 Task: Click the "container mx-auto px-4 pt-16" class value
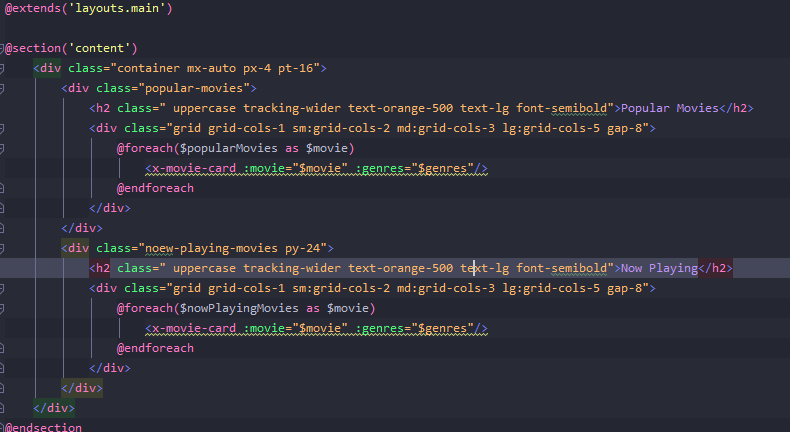pyautogui.click(x=215, y=69)
